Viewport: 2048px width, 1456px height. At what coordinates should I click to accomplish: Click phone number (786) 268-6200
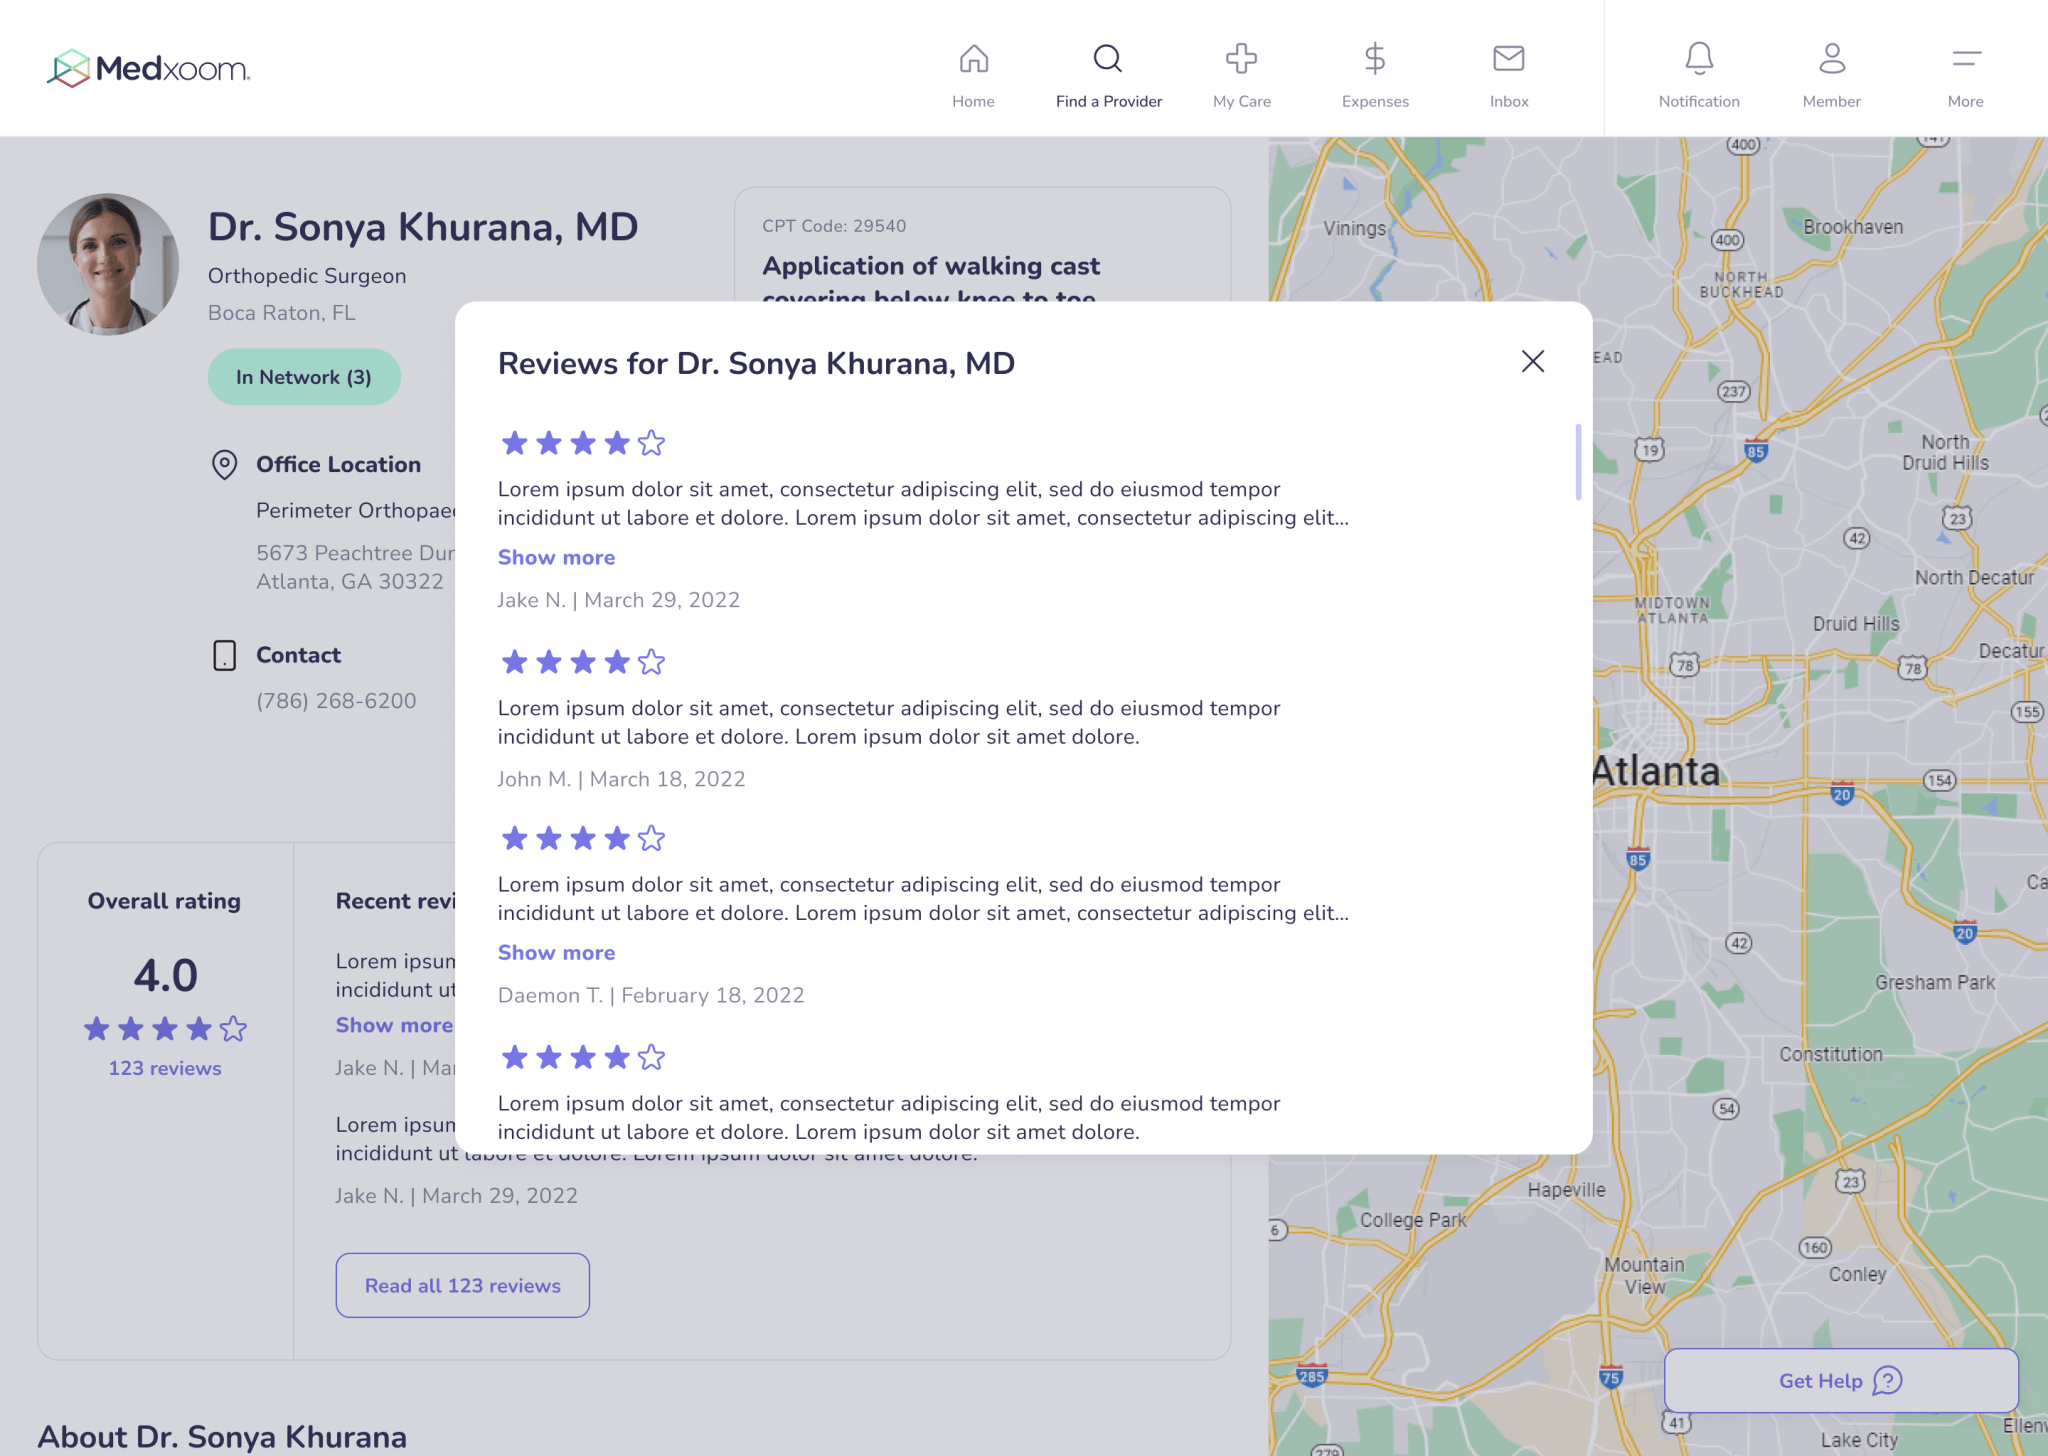click(x=336, y=701)
